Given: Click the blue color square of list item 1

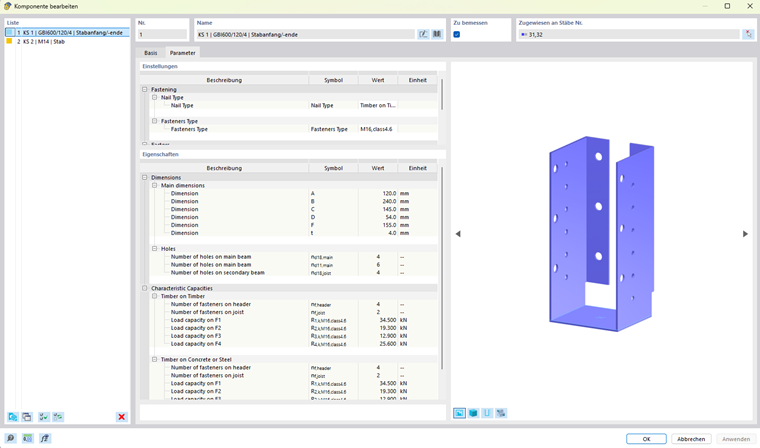Looking at the screenshot, I should point(10,32).
